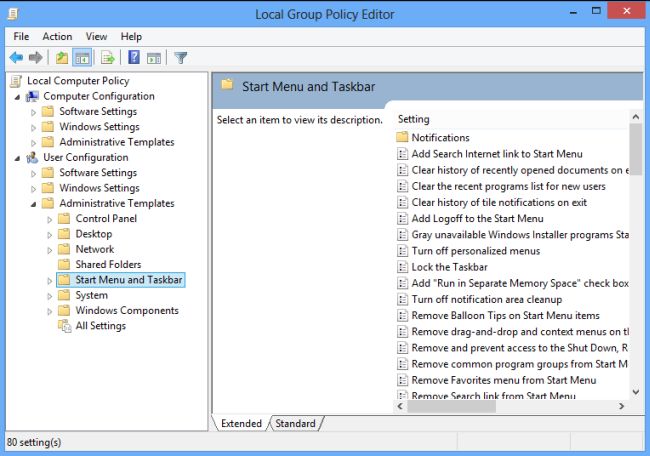650x456 pixels.
Task: Collapse Administrative Templates under User Configuration
Action: pos(34,204)
